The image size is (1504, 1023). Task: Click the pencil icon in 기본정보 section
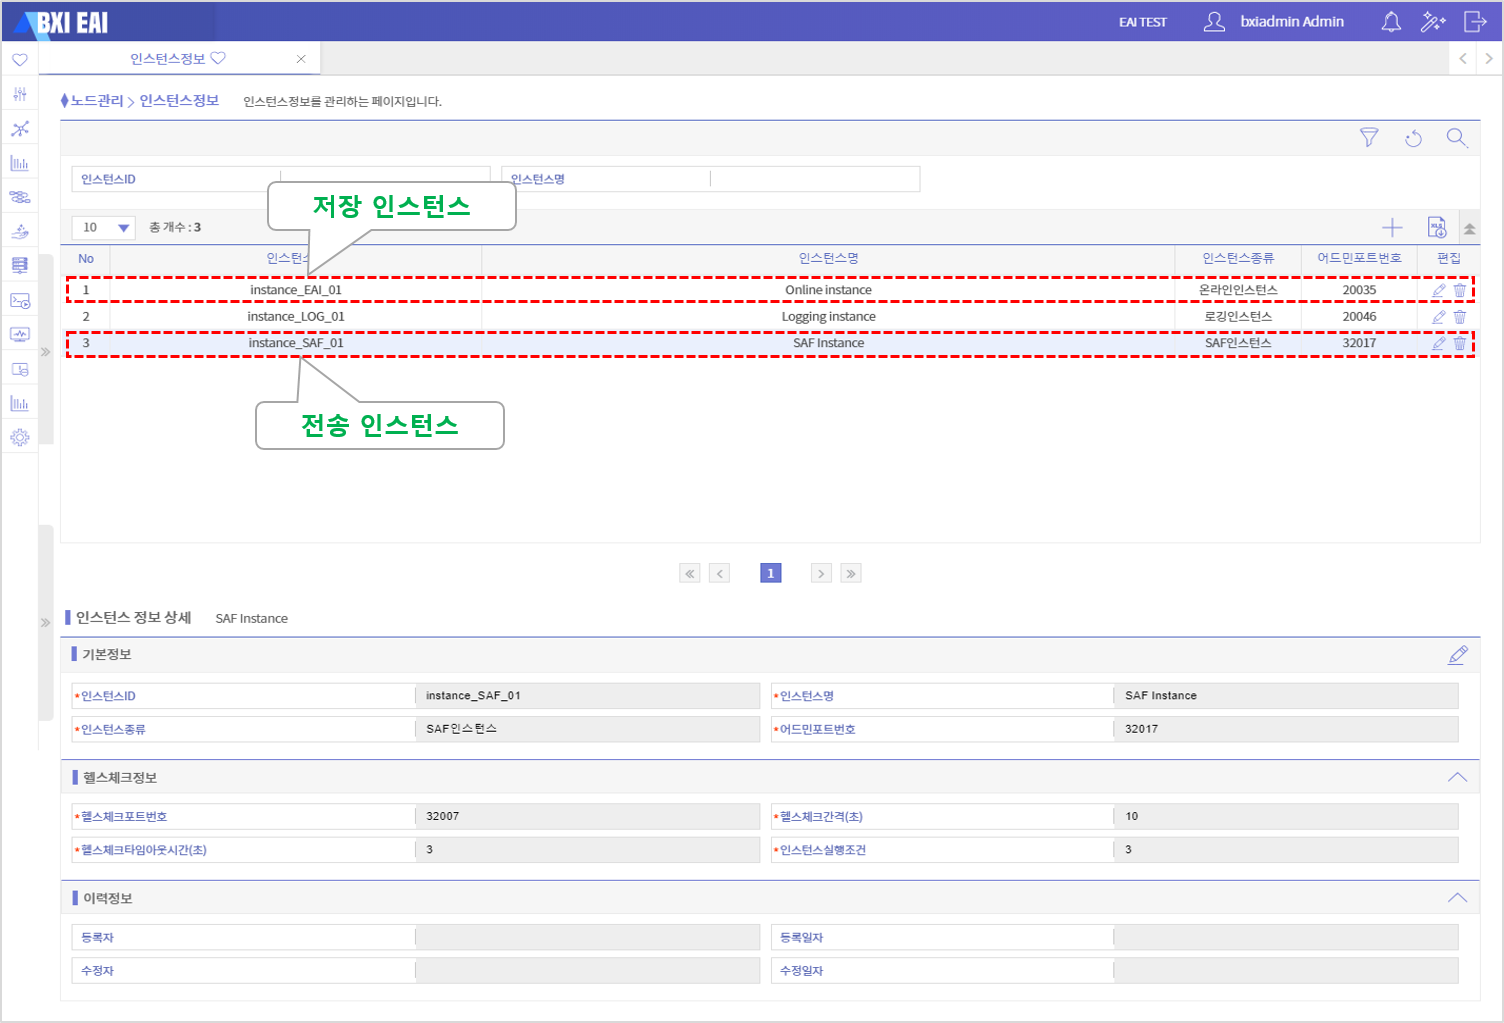1458,655
